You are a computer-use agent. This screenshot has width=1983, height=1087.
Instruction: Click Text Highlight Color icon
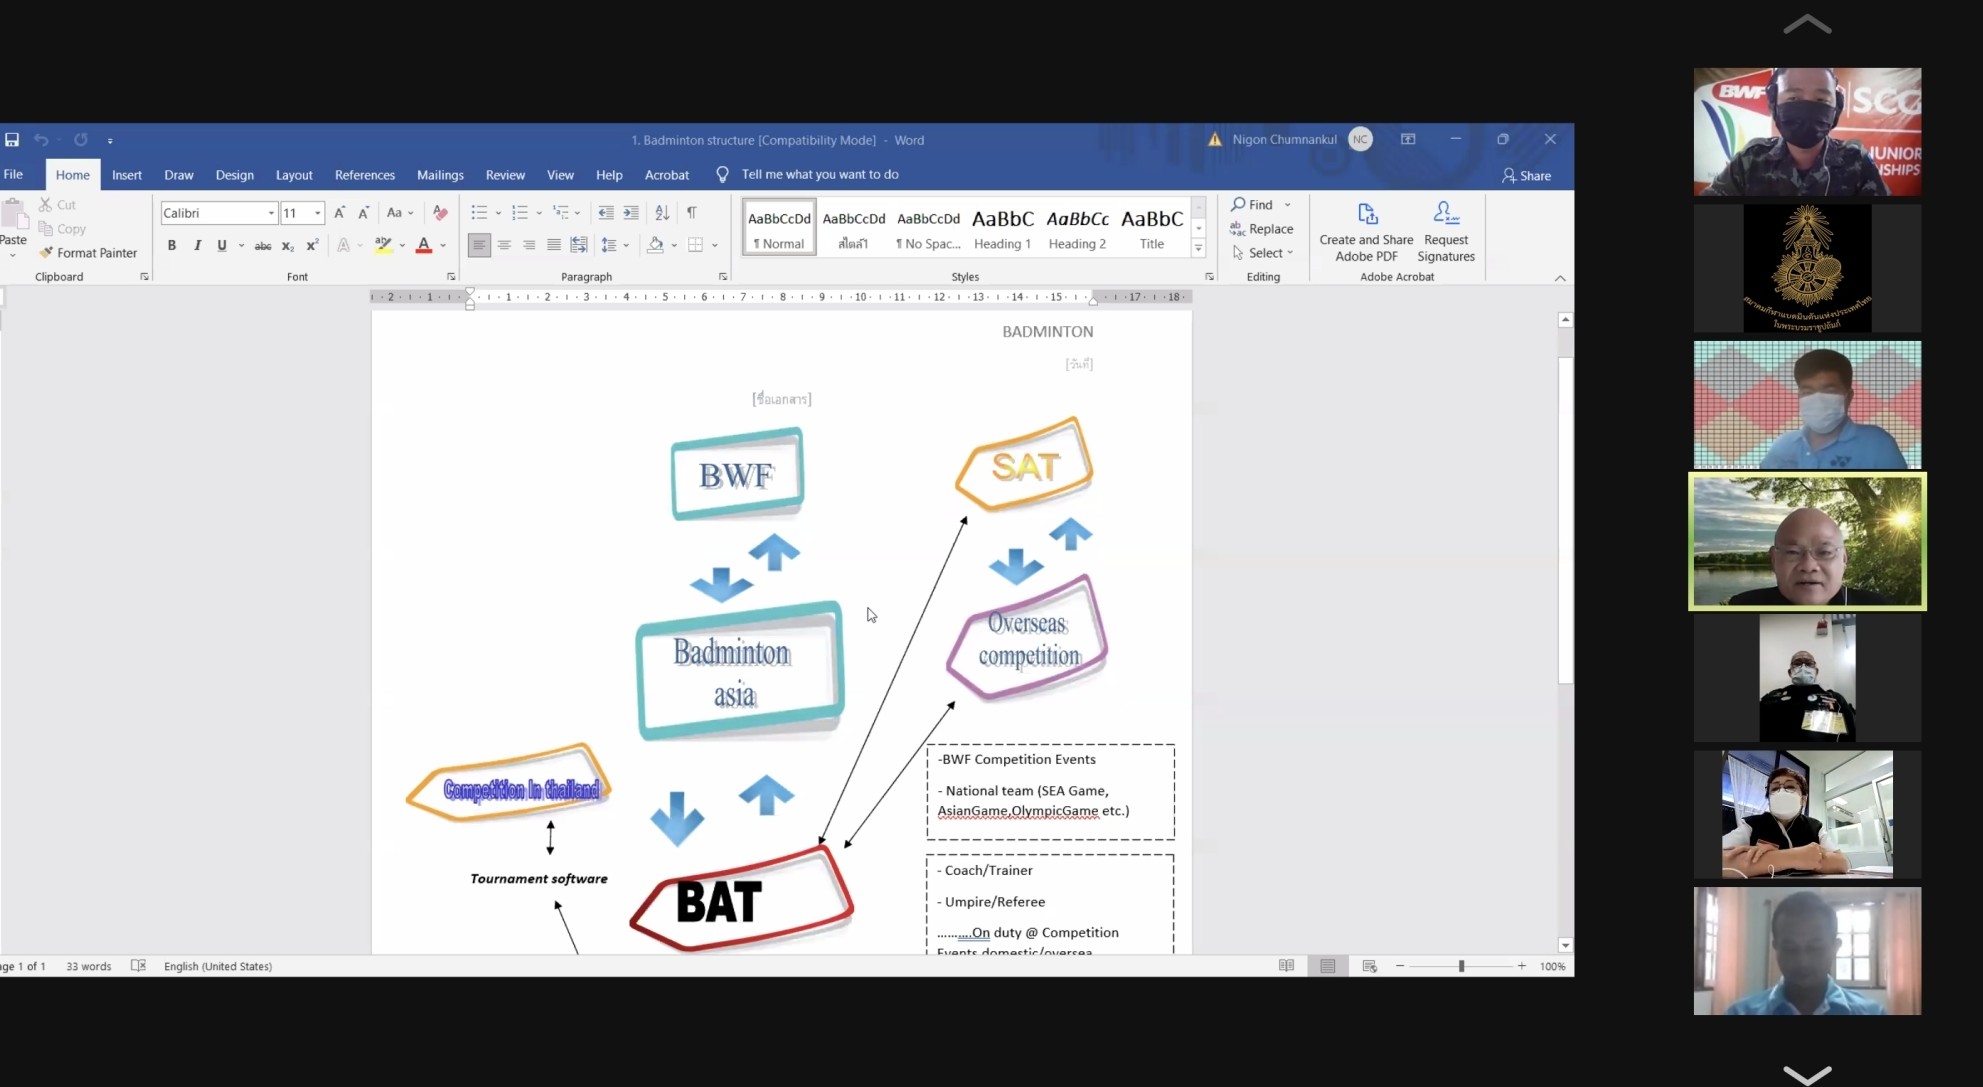[x=383, y=245]
